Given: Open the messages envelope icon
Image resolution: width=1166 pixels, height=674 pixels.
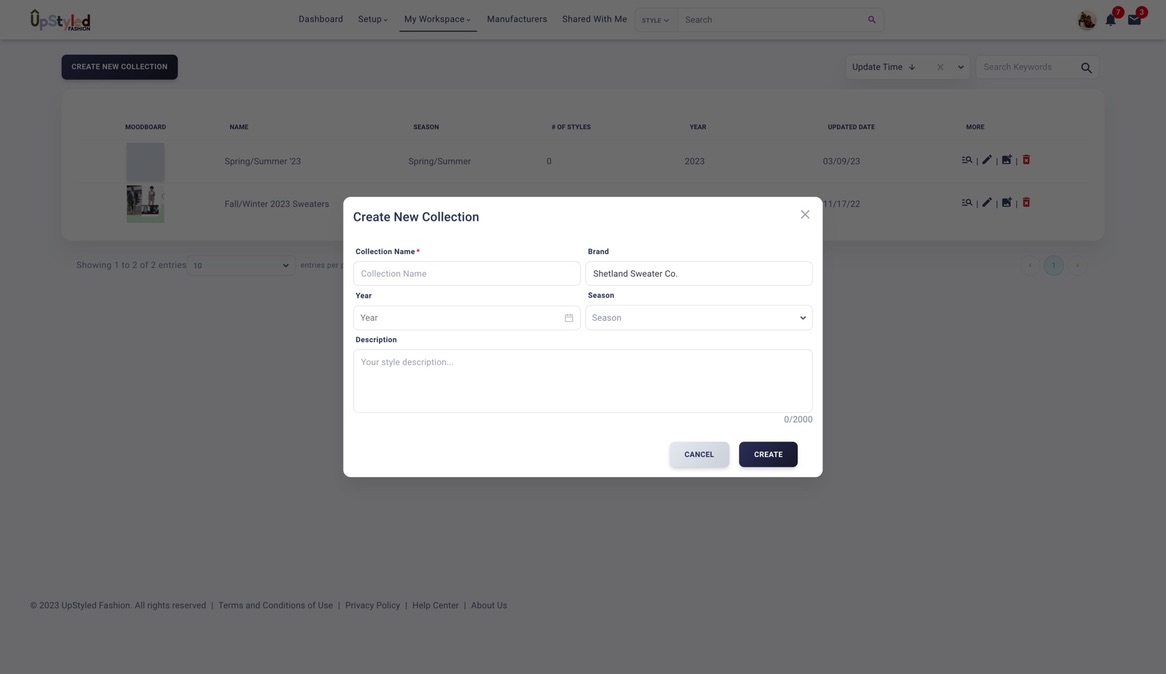Looking at the screenshot, I should coord(1134,20).
